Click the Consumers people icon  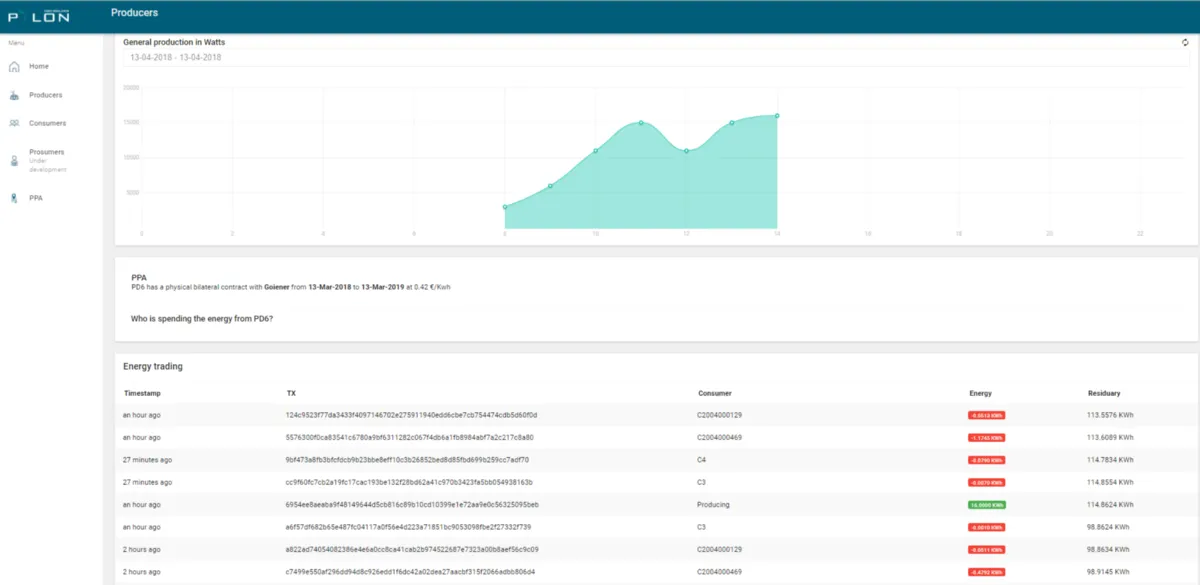[x=14, y=123]
